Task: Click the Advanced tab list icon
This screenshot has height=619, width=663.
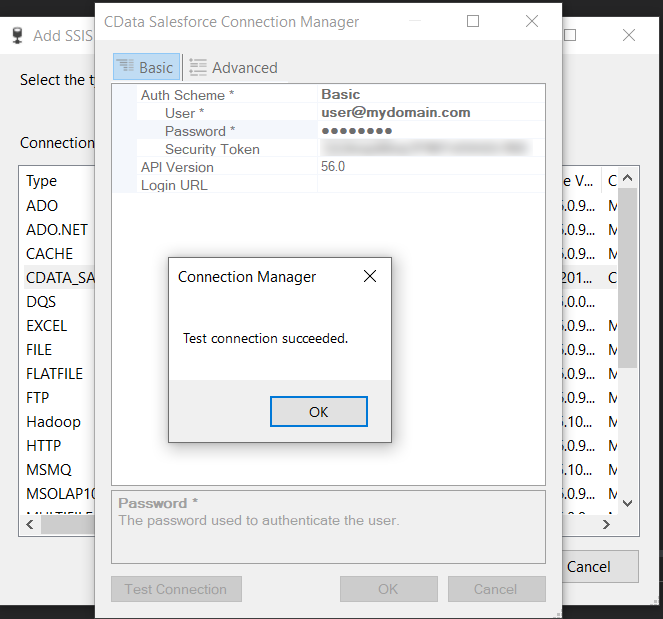Action: [198, 68]
